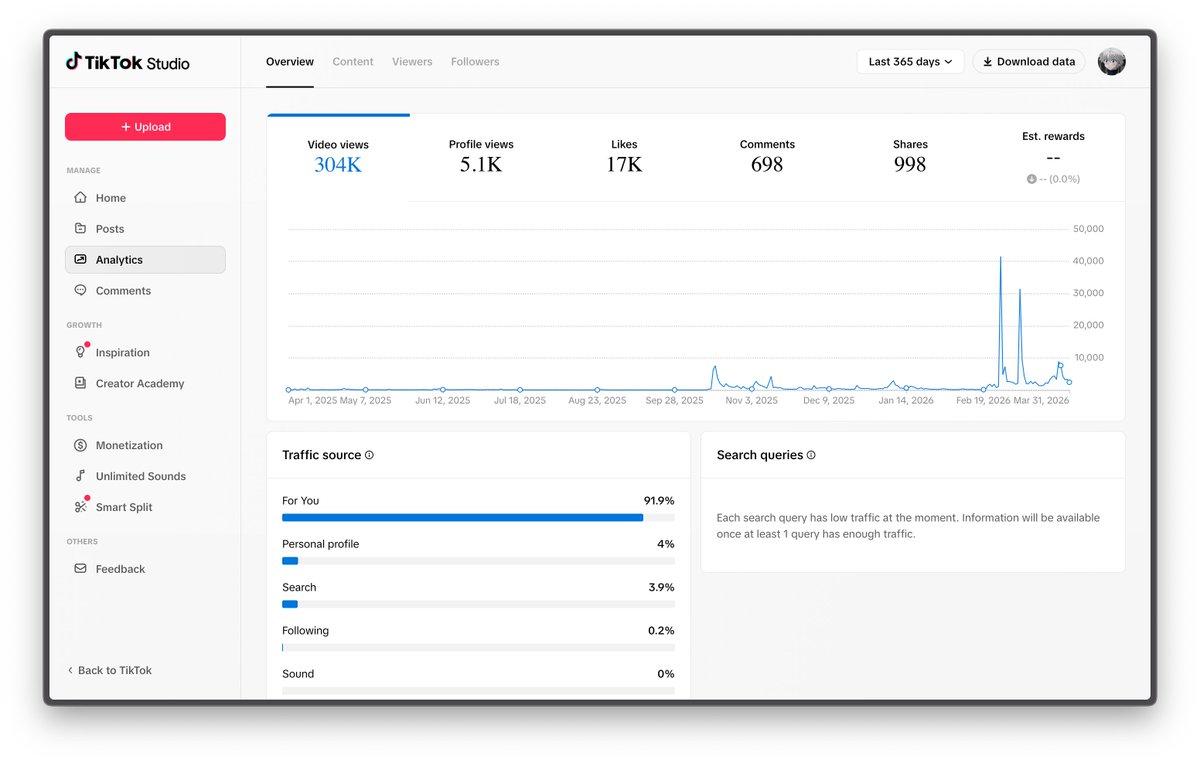
Task: Click the Dec 9, 2025 axis label
Action: 830,400
